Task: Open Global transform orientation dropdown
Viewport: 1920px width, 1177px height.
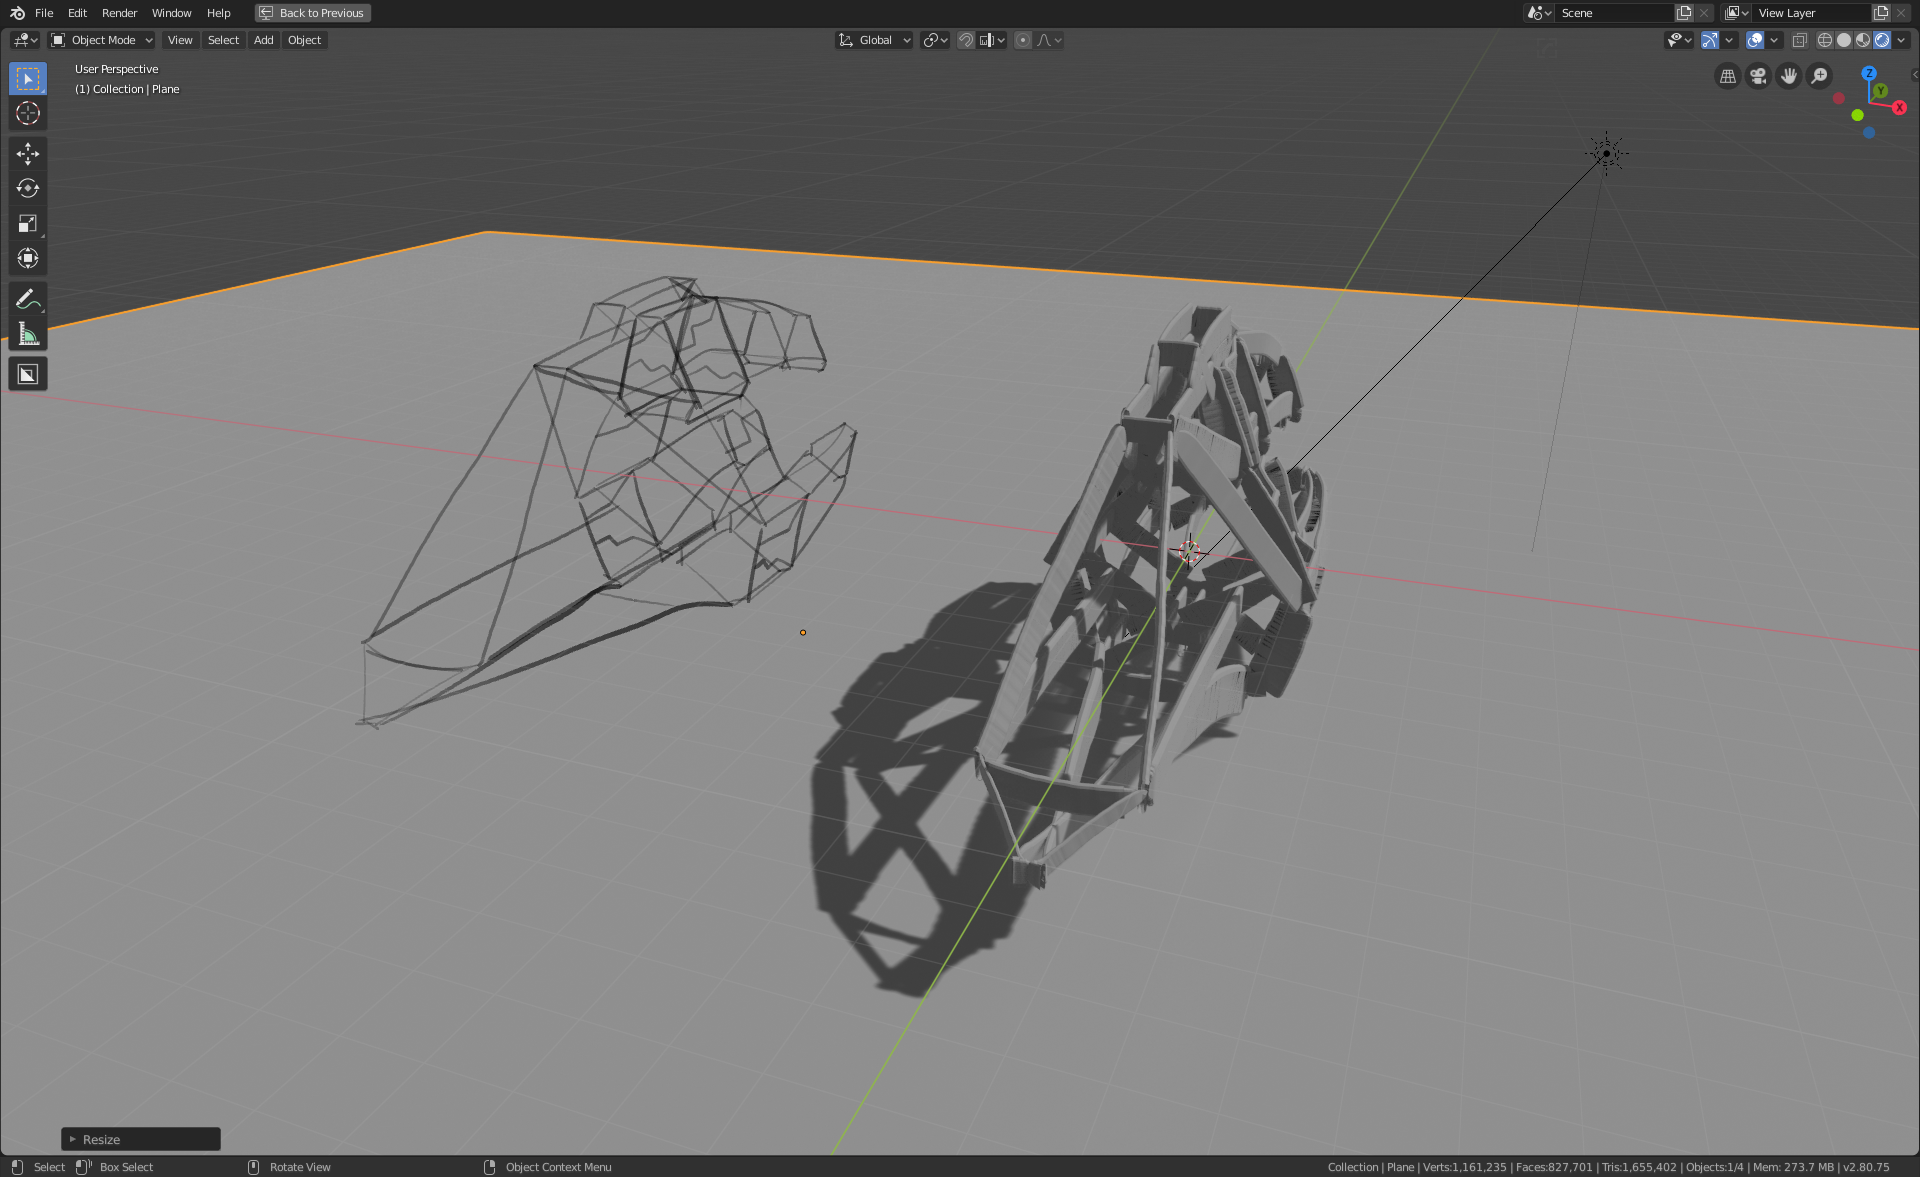Action: 875,40
